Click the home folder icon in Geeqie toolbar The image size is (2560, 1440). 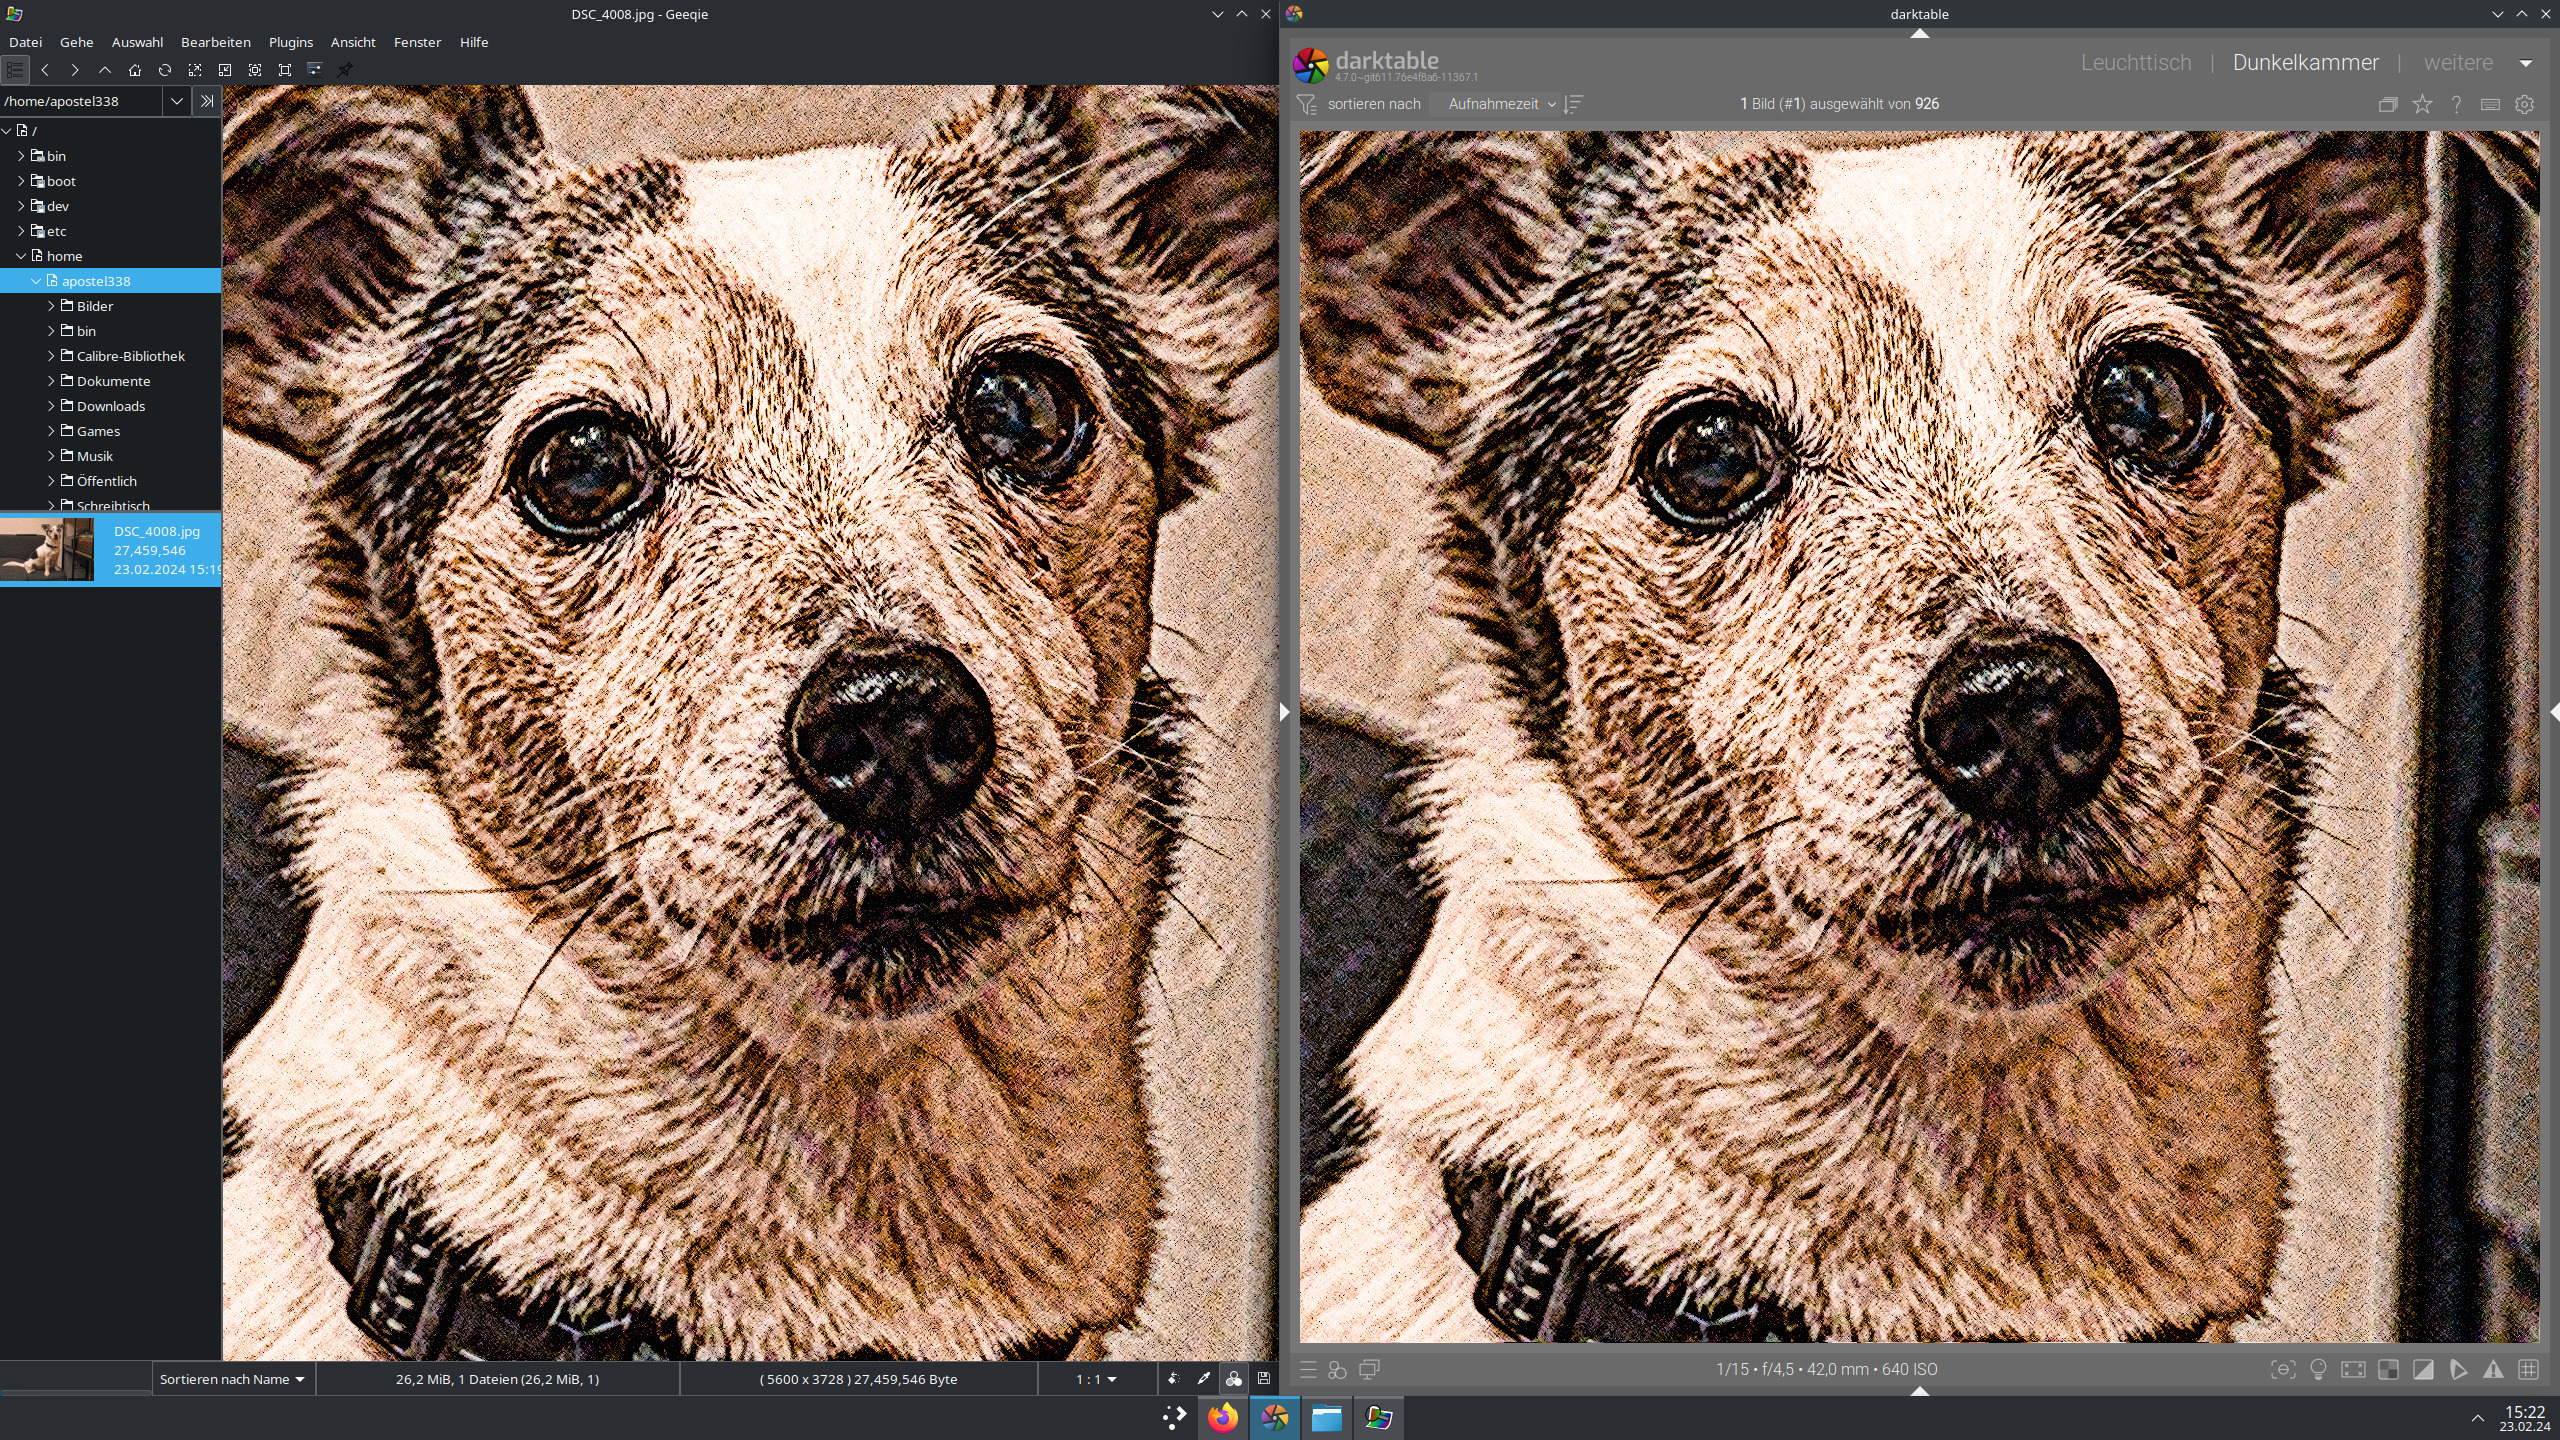tap(135, 70)
